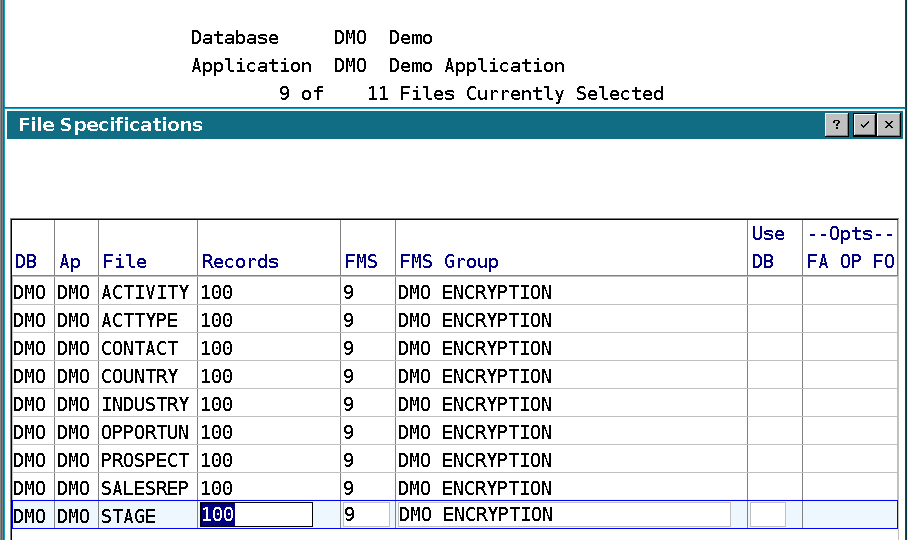Select the ACTTYPE file name
This screenshot has width=908, height=540.
pyautogui.click(x=140, y=320)
